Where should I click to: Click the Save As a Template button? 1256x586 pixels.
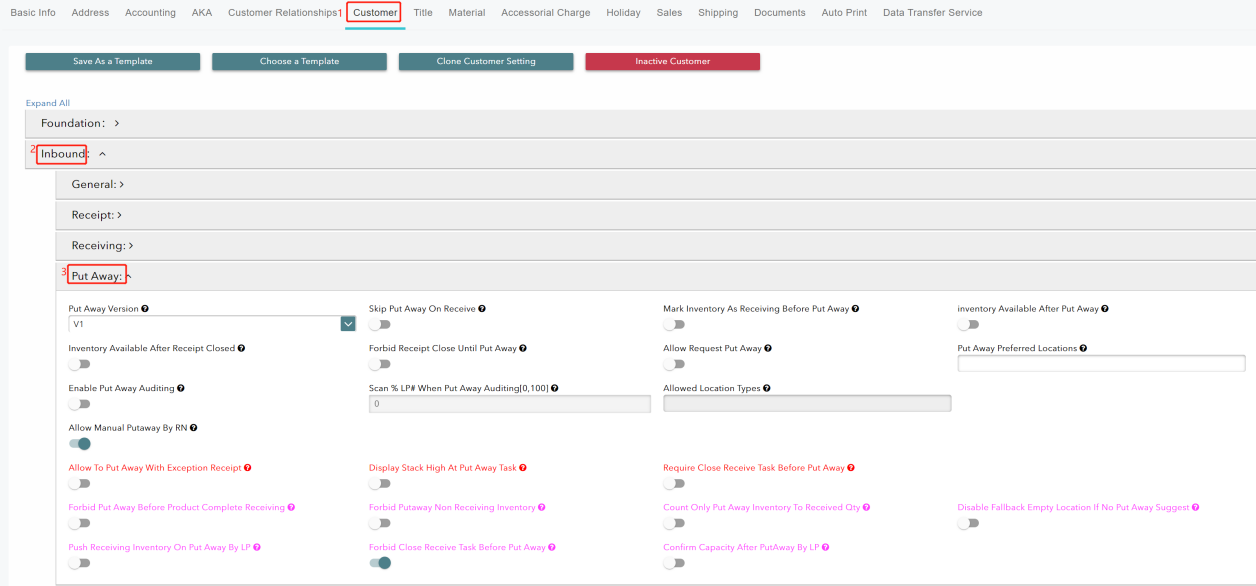coord(113,61)
